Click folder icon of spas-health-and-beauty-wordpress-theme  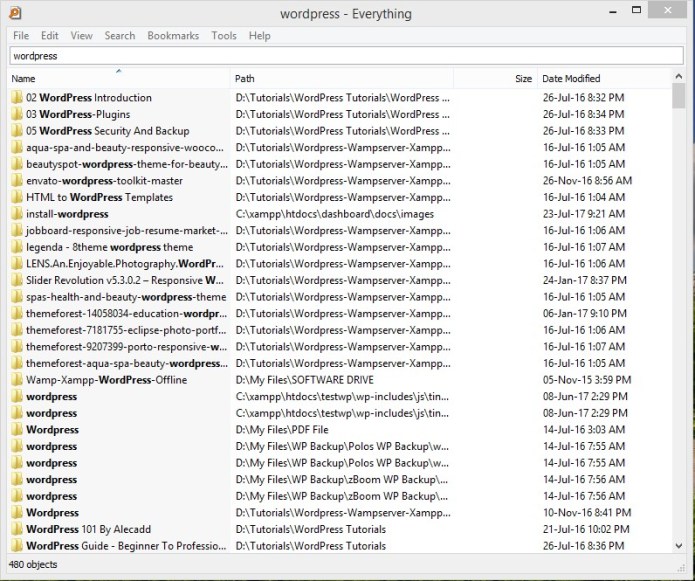[17, 297]
